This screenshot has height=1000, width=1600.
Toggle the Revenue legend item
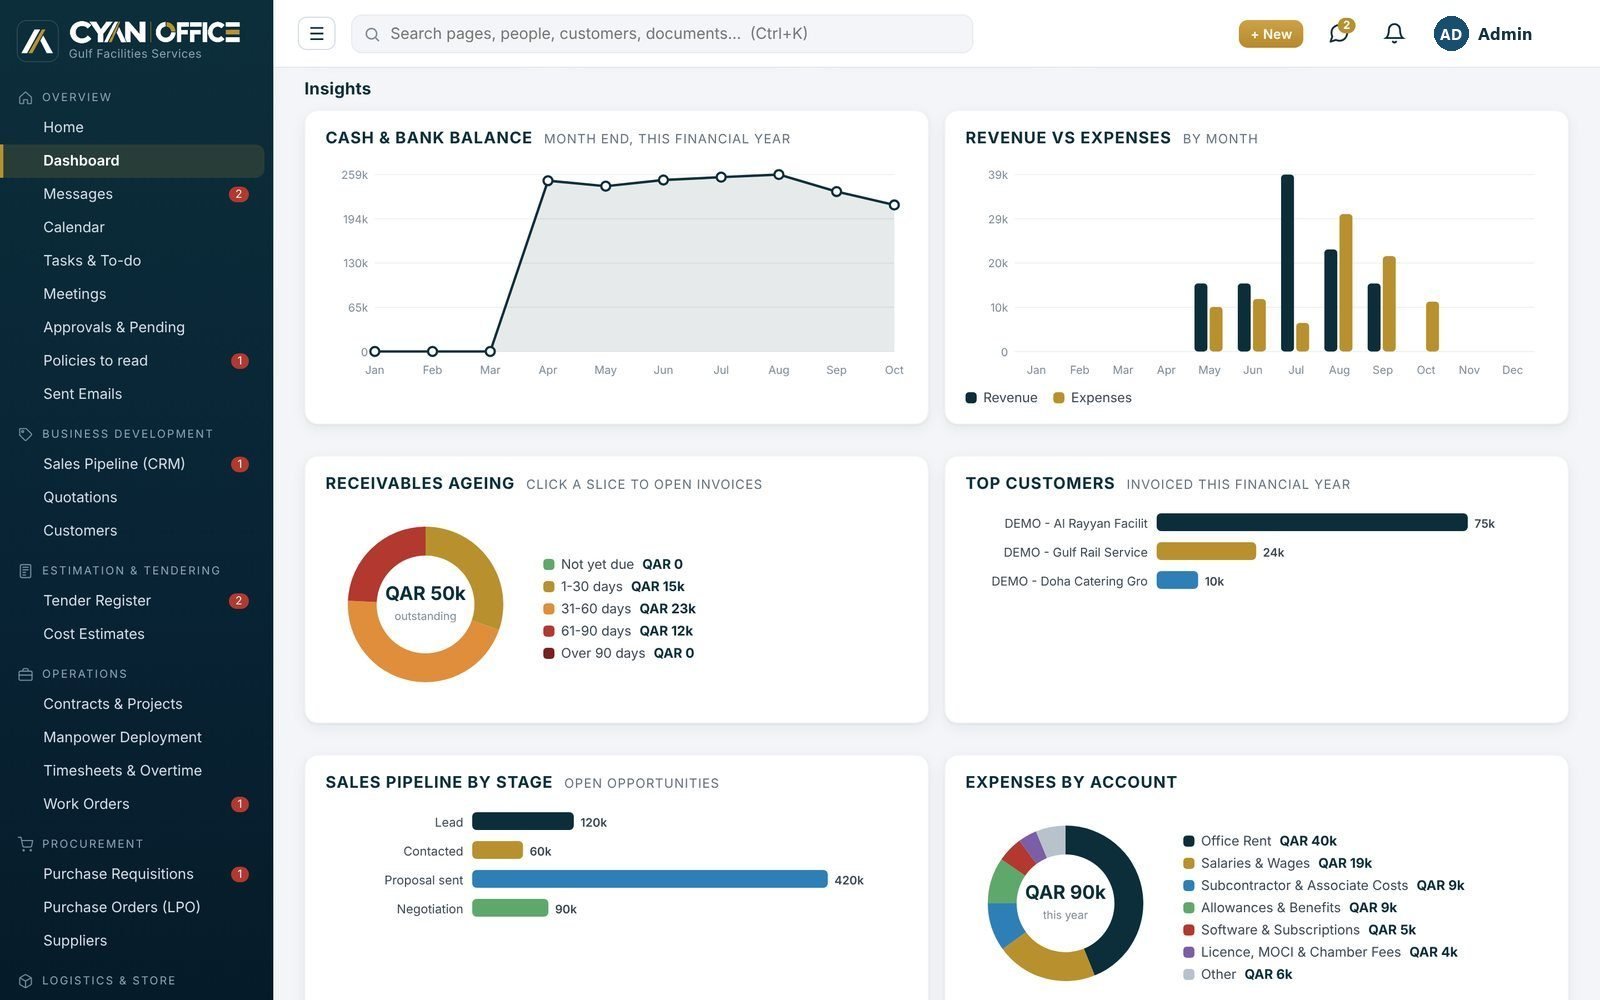(x=1001, y=398)
